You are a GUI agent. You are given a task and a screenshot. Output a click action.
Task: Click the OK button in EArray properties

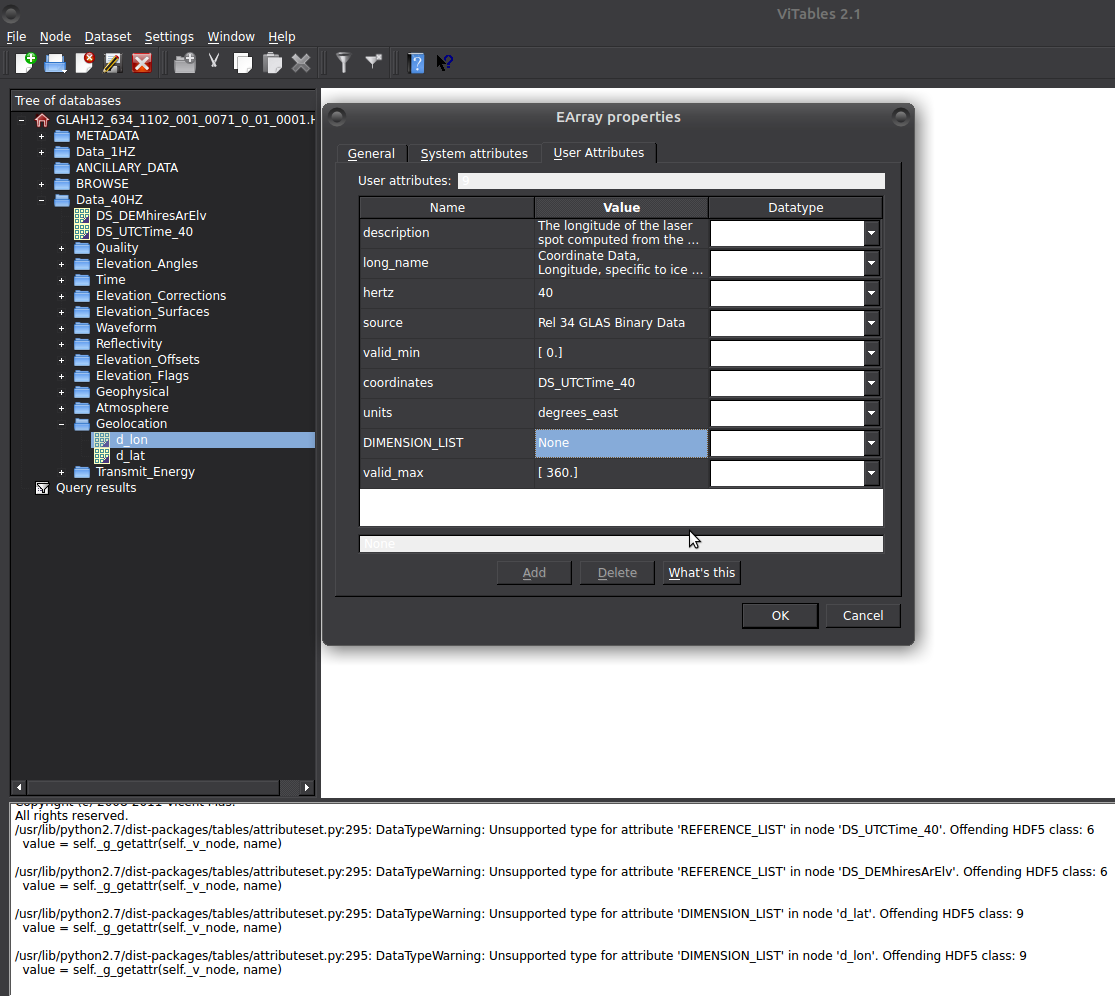779,615
